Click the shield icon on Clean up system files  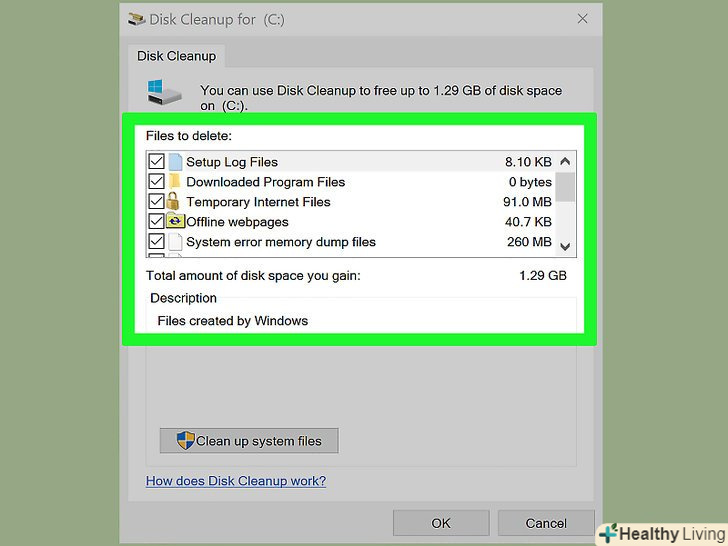185,440
